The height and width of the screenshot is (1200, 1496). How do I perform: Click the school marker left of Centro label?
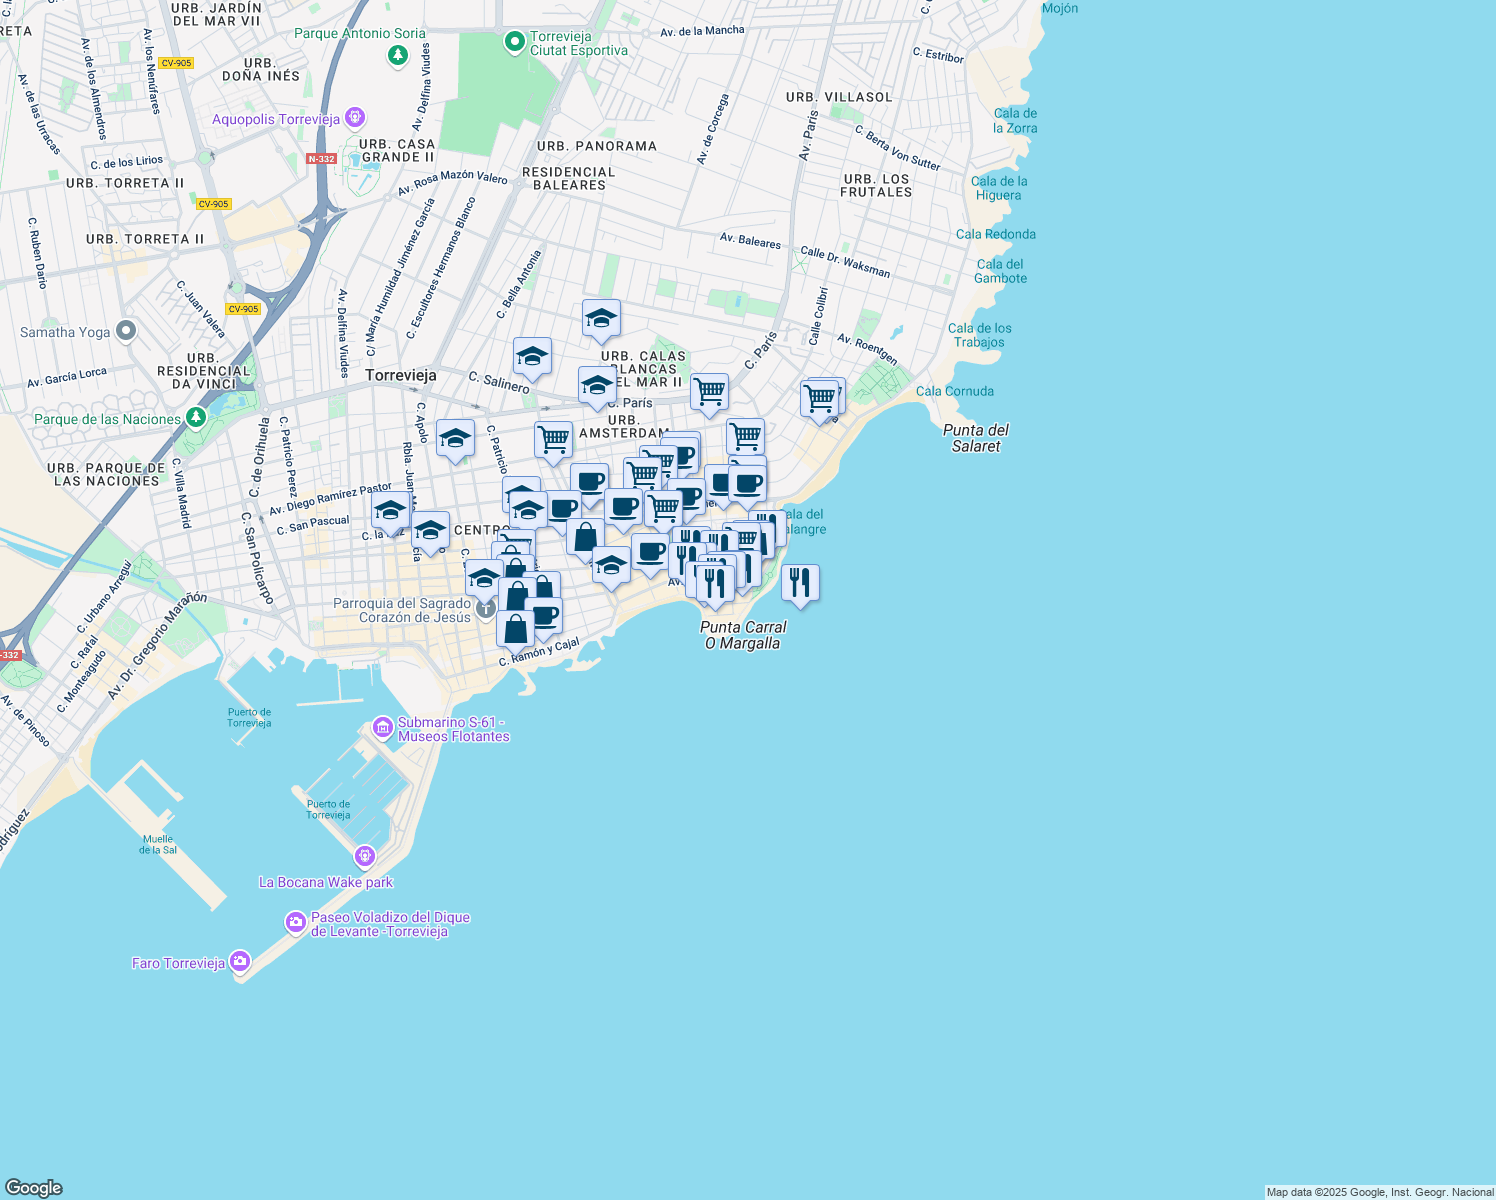coord(430,531)
